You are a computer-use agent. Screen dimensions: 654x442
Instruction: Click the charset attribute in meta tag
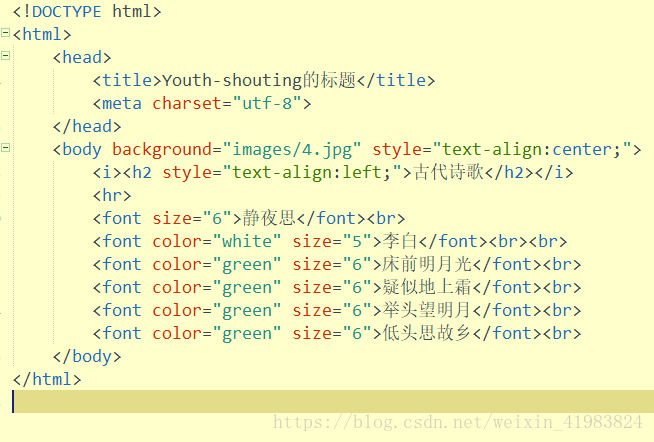pos(186,103)
